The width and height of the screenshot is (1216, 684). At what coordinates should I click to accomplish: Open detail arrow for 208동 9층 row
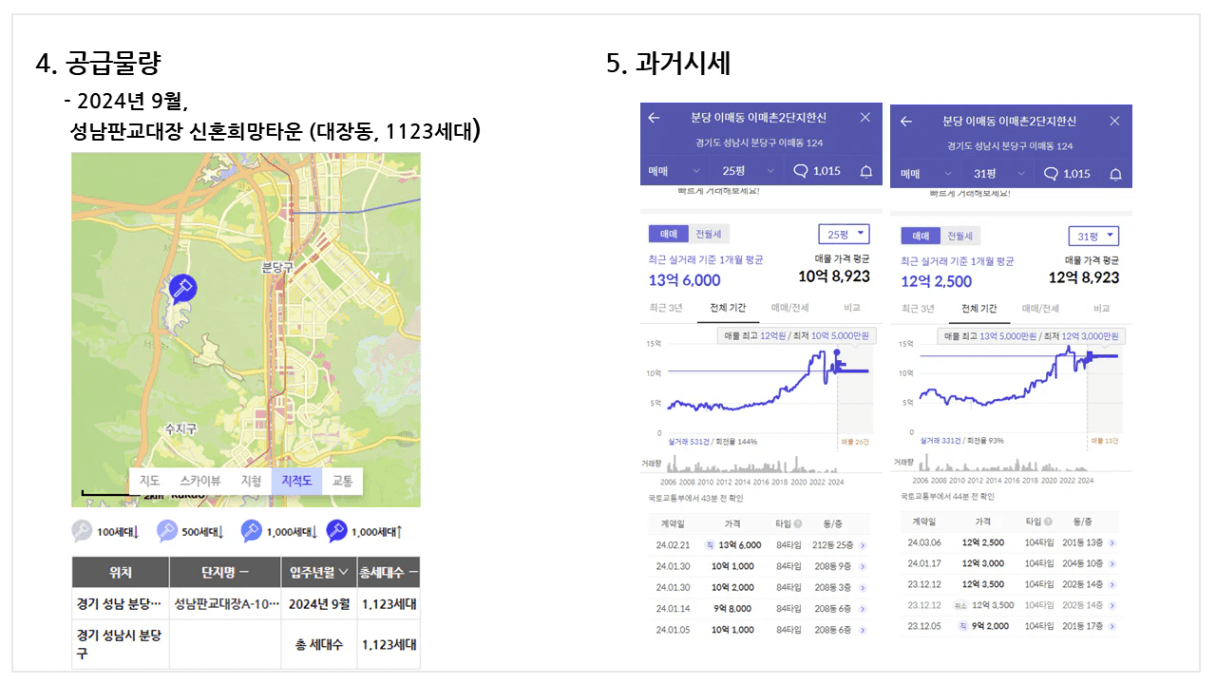(862, 566)
